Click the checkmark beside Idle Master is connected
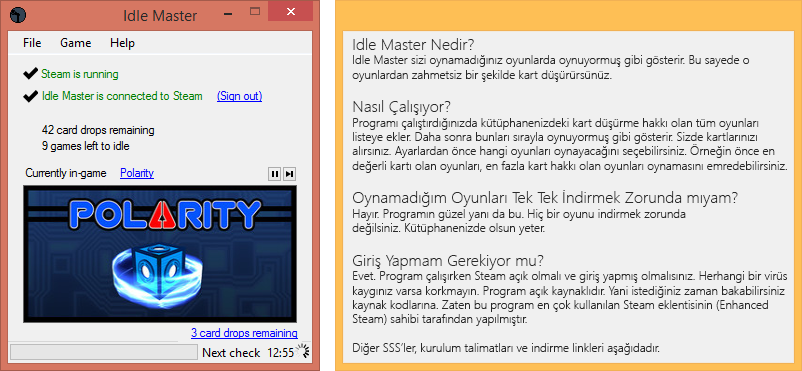 click(x=31, y=96)
